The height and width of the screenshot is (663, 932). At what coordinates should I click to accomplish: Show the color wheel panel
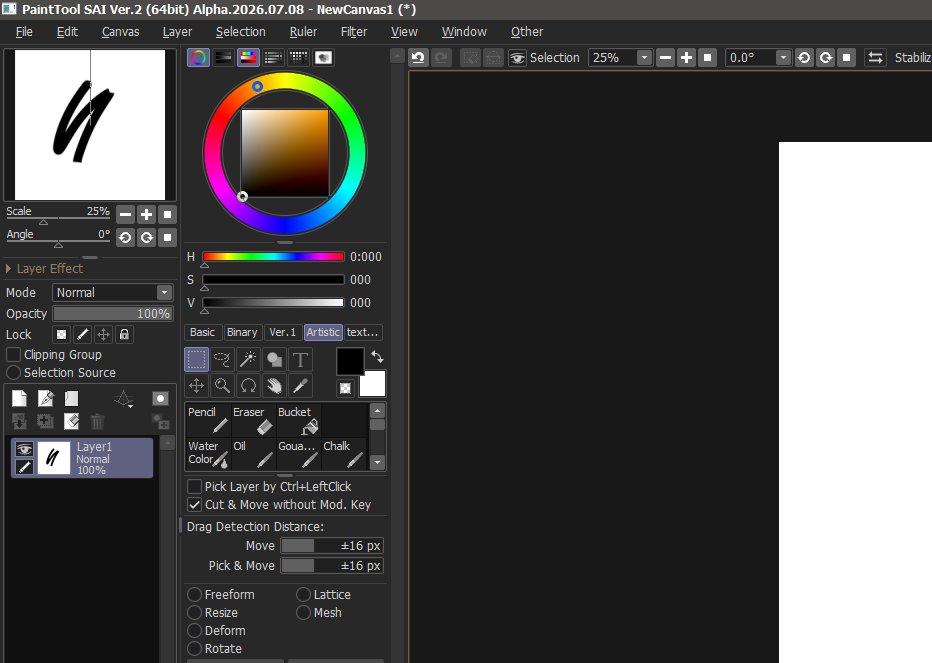click(x=199, y=58)
